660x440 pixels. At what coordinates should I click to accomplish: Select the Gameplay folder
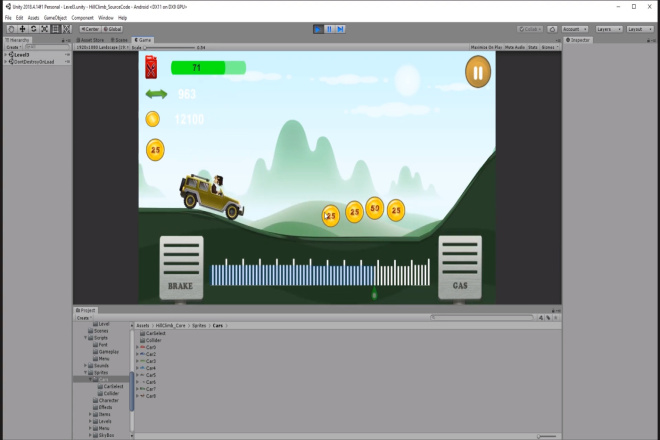pyautogui.click(x=106, y=352)
